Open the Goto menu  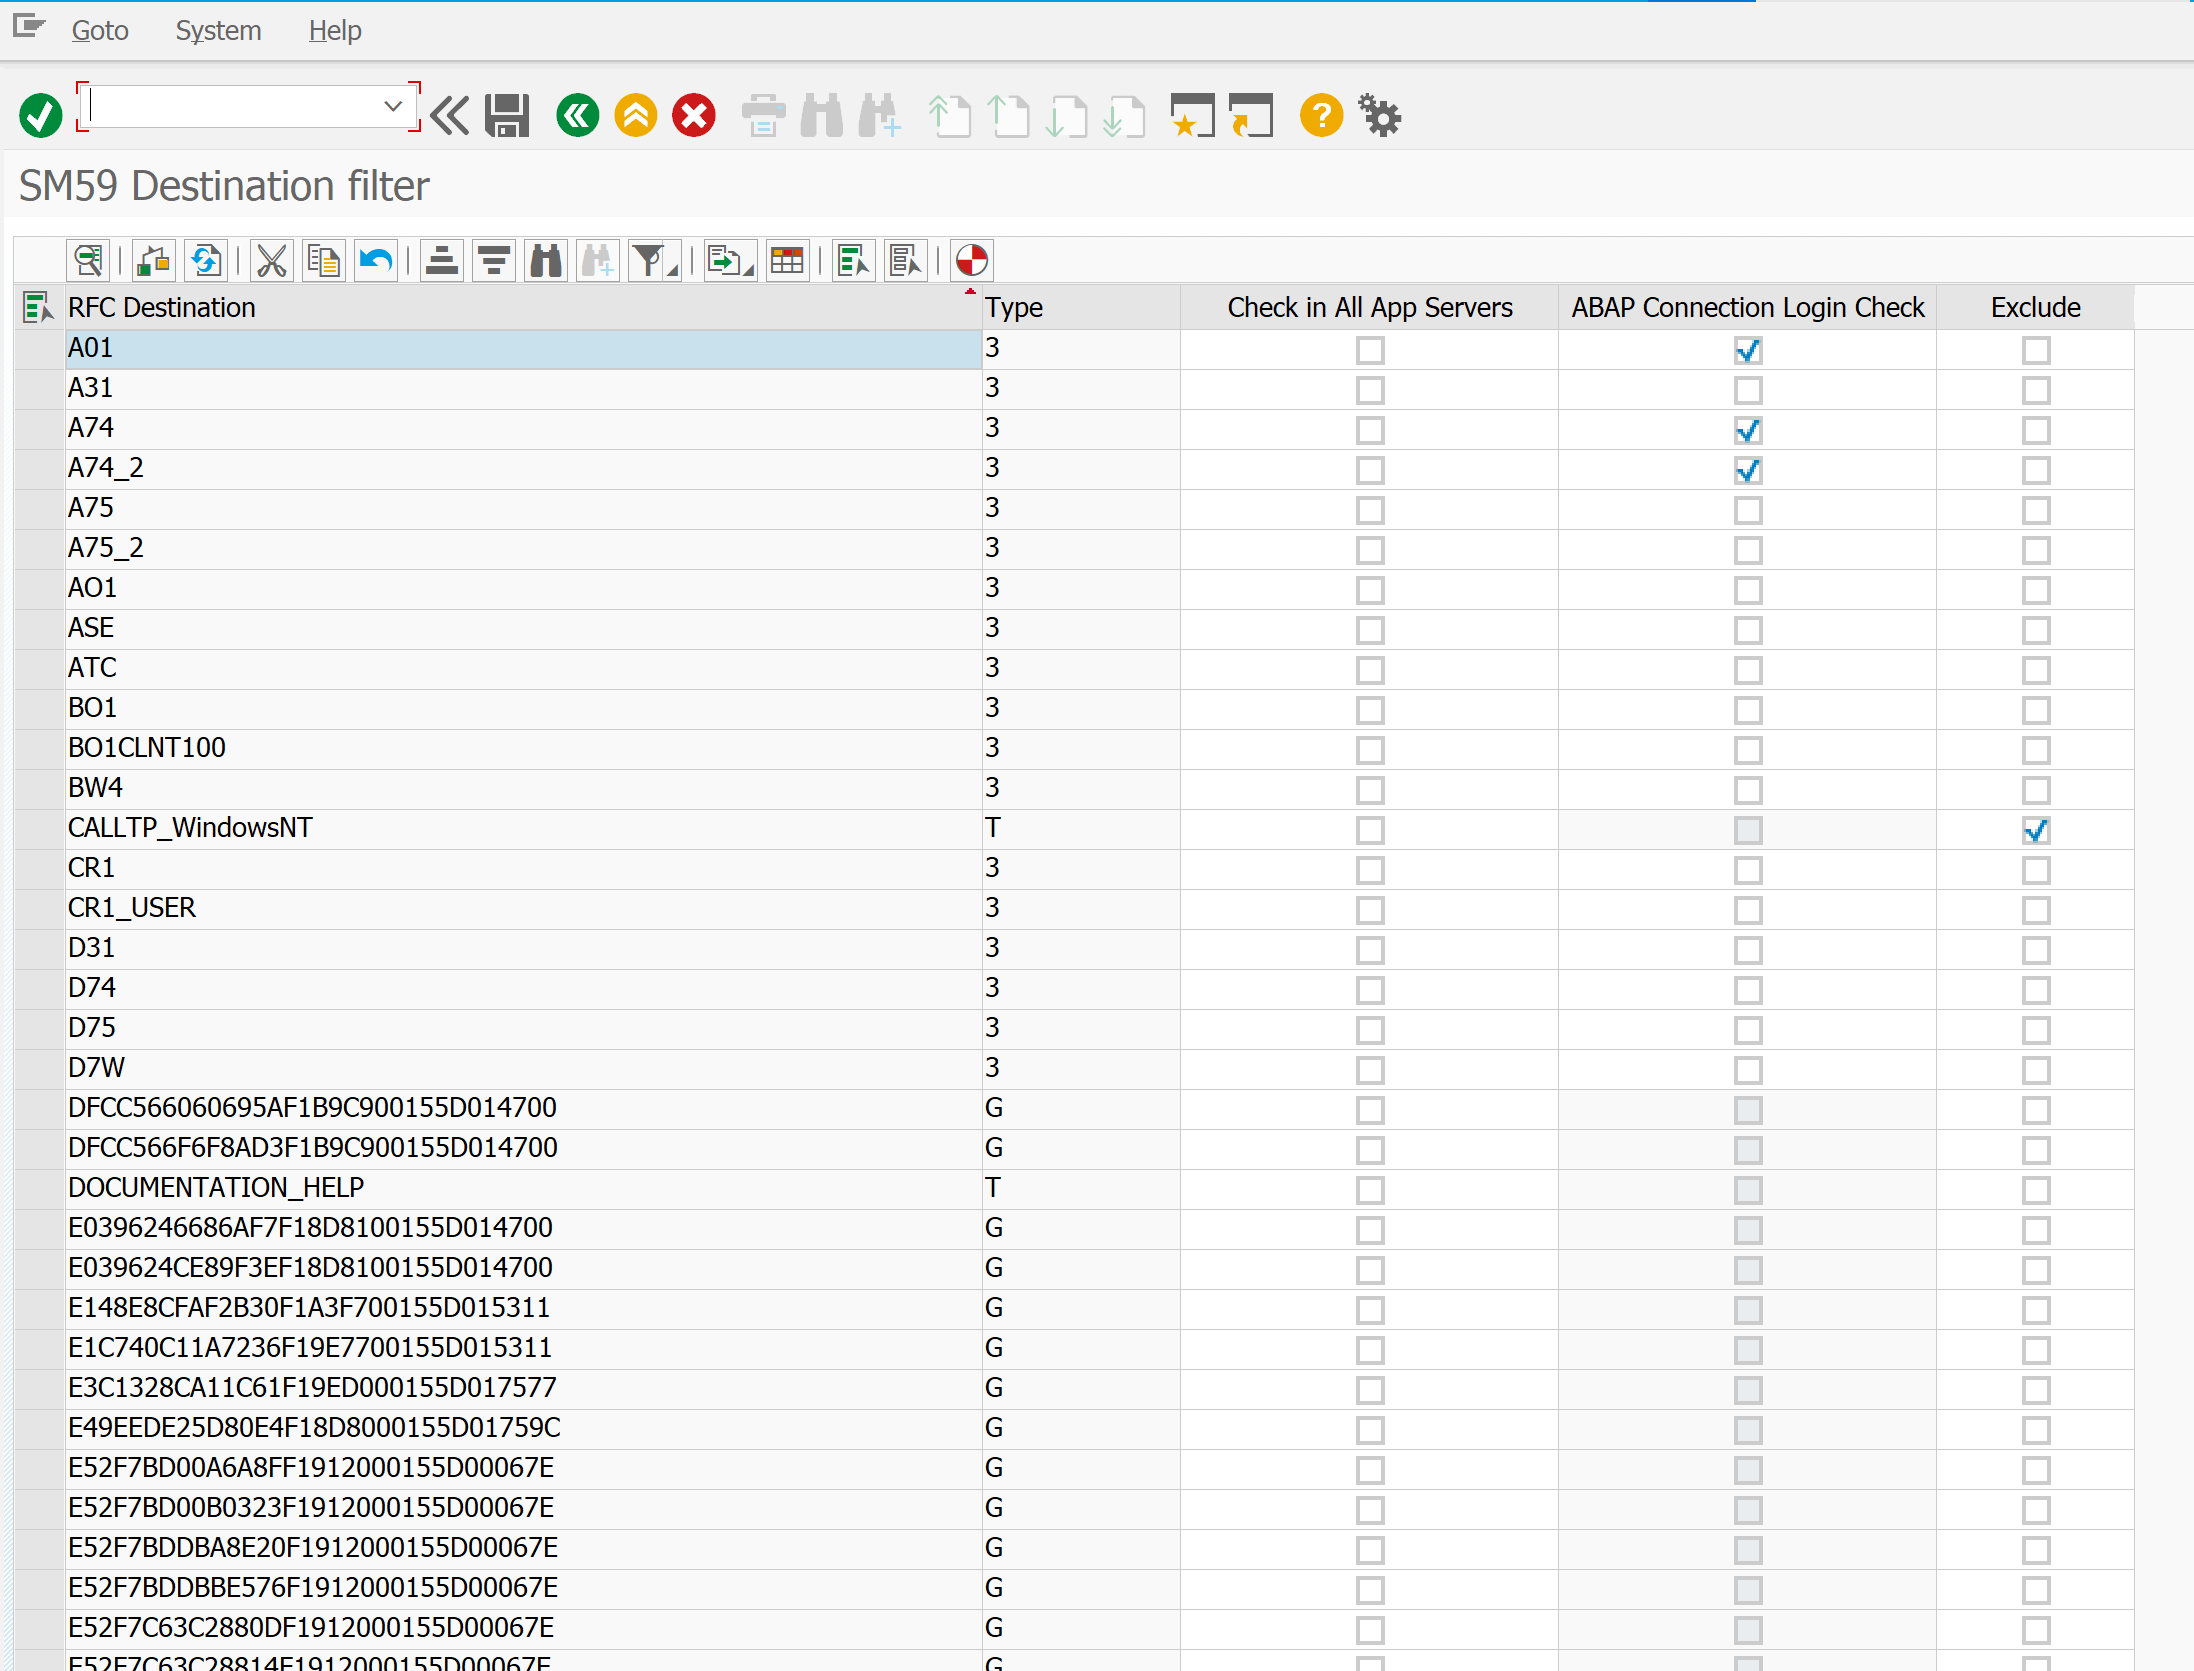pyautogui.click(x=100, y=31)
